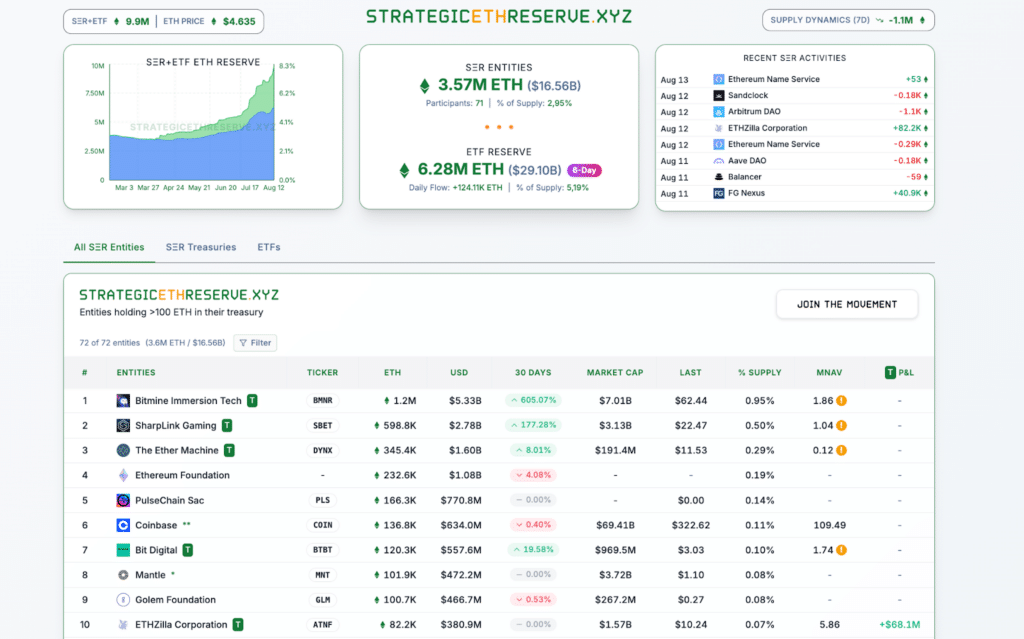1024x639 pixels.
Task: Click the 605.07% 30-day change pill
Action: tap(533, 400)
